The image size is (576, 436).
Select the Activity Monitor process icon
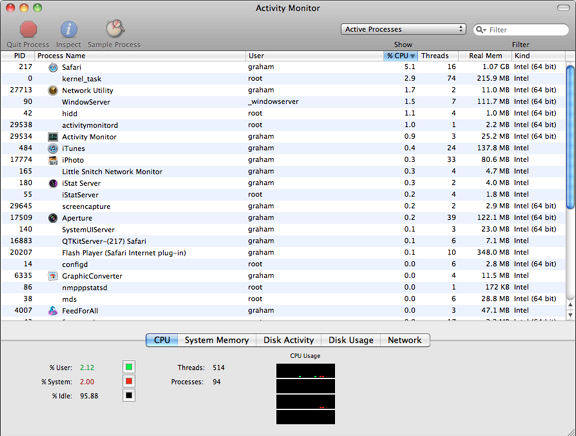[53, 137]
